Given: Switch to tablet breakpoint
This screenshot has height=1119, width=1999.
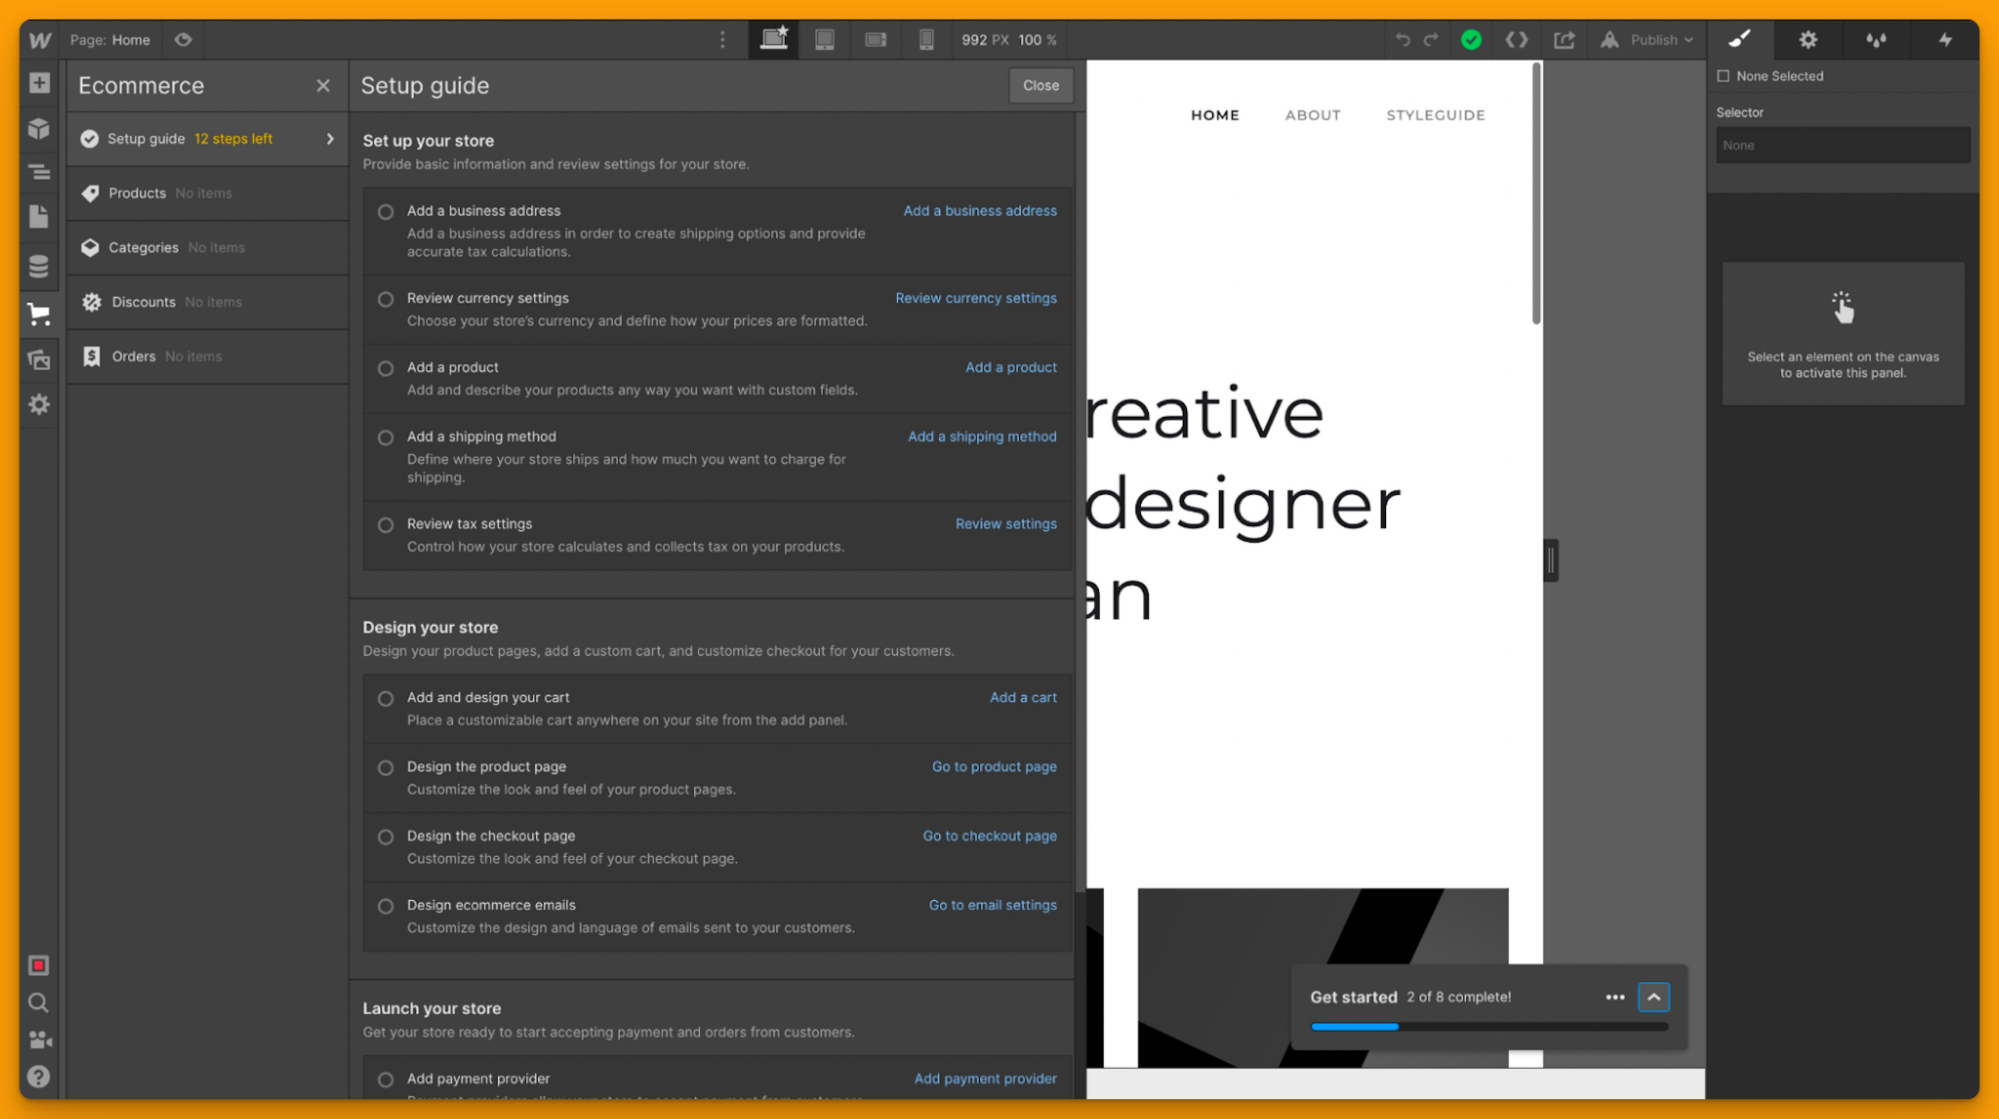Looking at the screenshot, I should 825,39.
